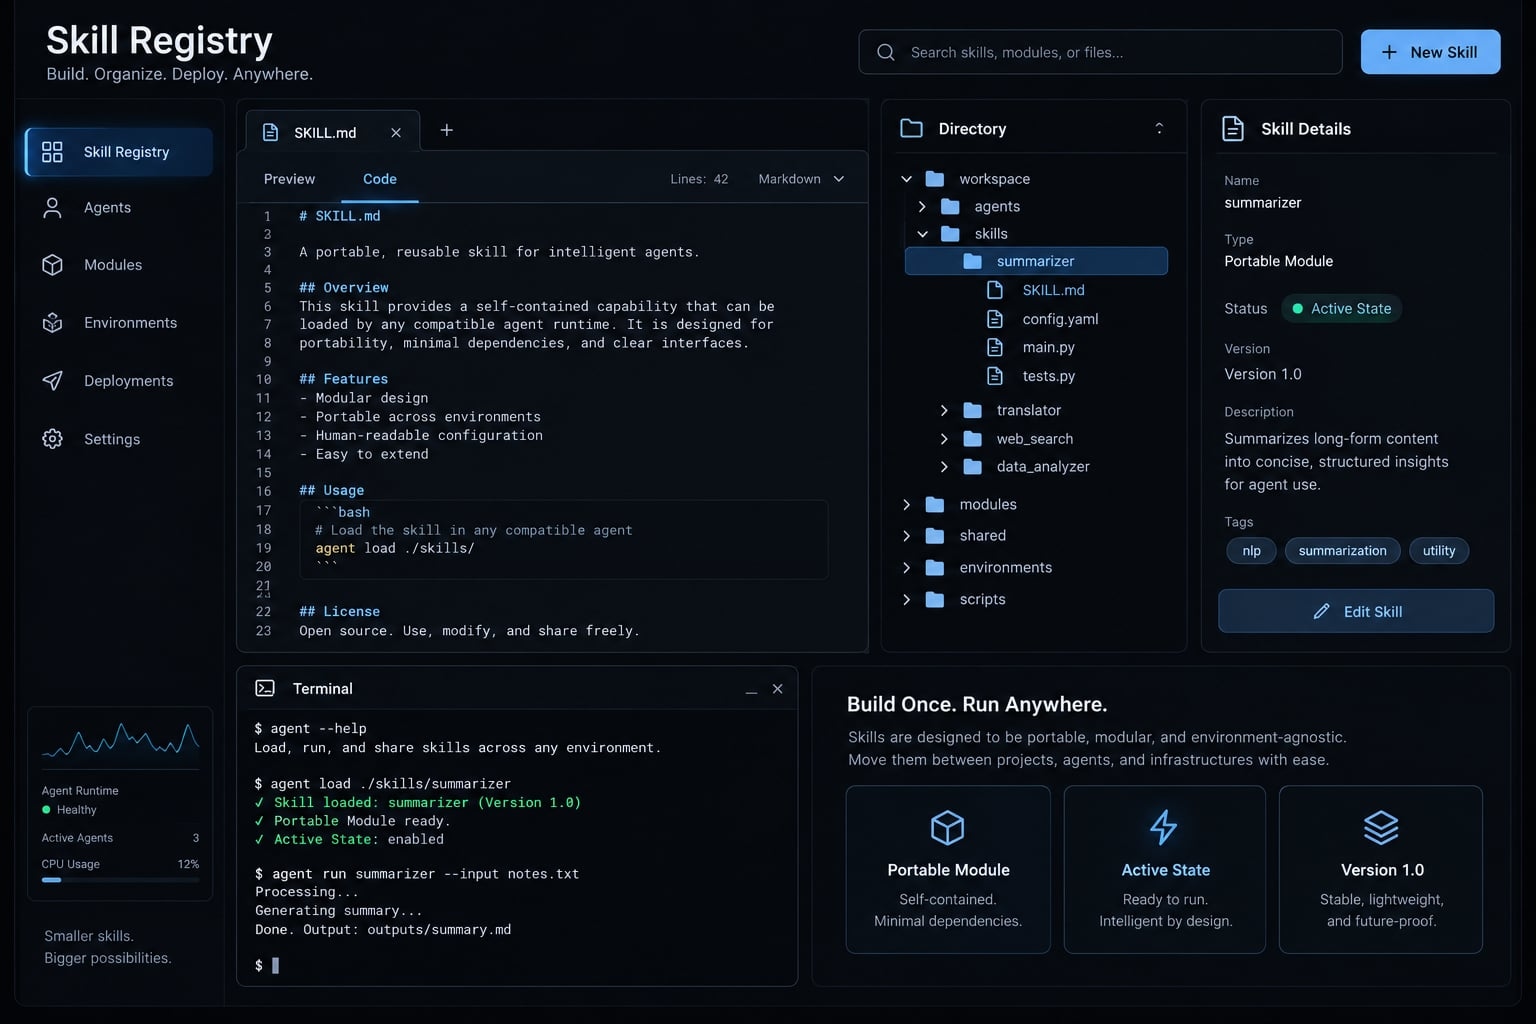This screenshot has width=1536, height=1024.
Task: Switch to the Code tab
Action: 380,179
